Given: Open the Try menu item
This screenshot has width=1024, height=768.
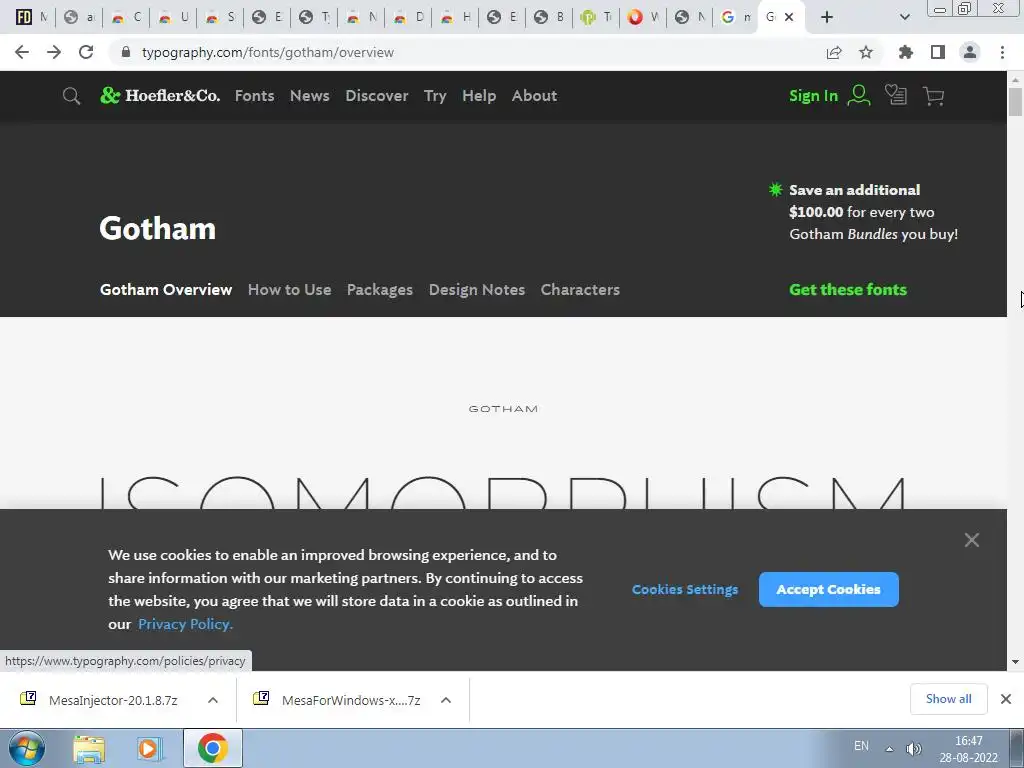Looking at the screenshot, I should click(435, 96).
